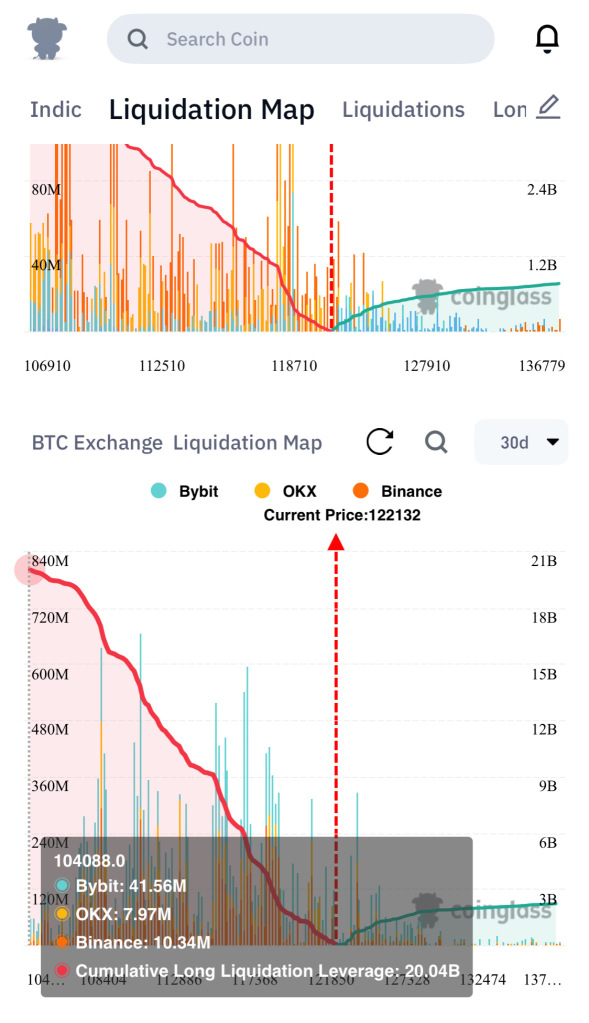Open the notifications bell
589x1023 pixels.
[547, 39]
